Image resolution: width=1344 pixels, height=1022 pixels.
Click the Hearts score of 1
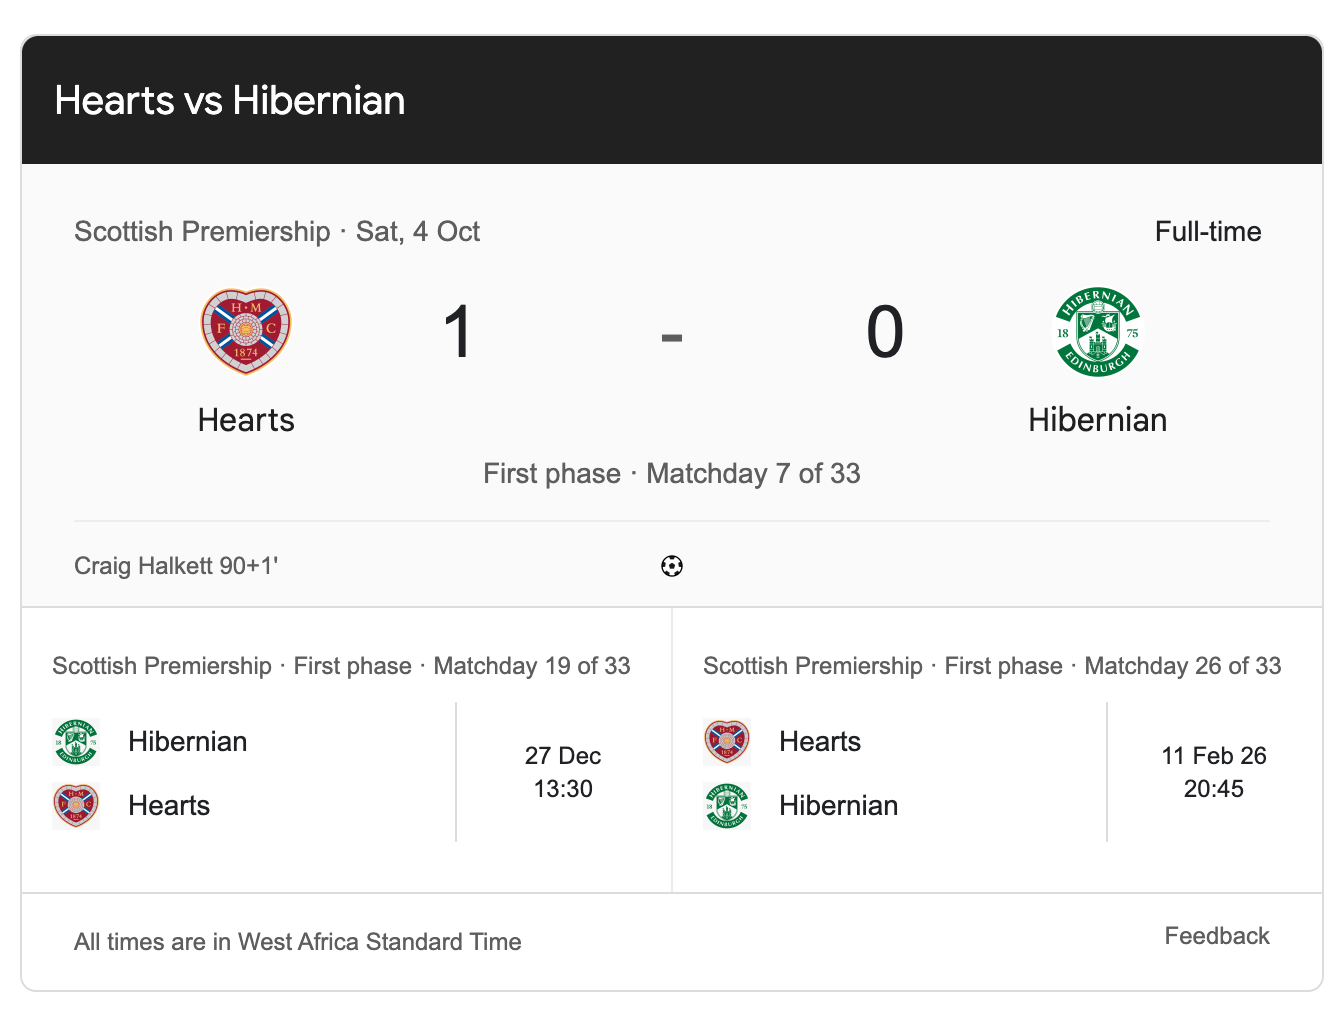(x=458, y=332)
